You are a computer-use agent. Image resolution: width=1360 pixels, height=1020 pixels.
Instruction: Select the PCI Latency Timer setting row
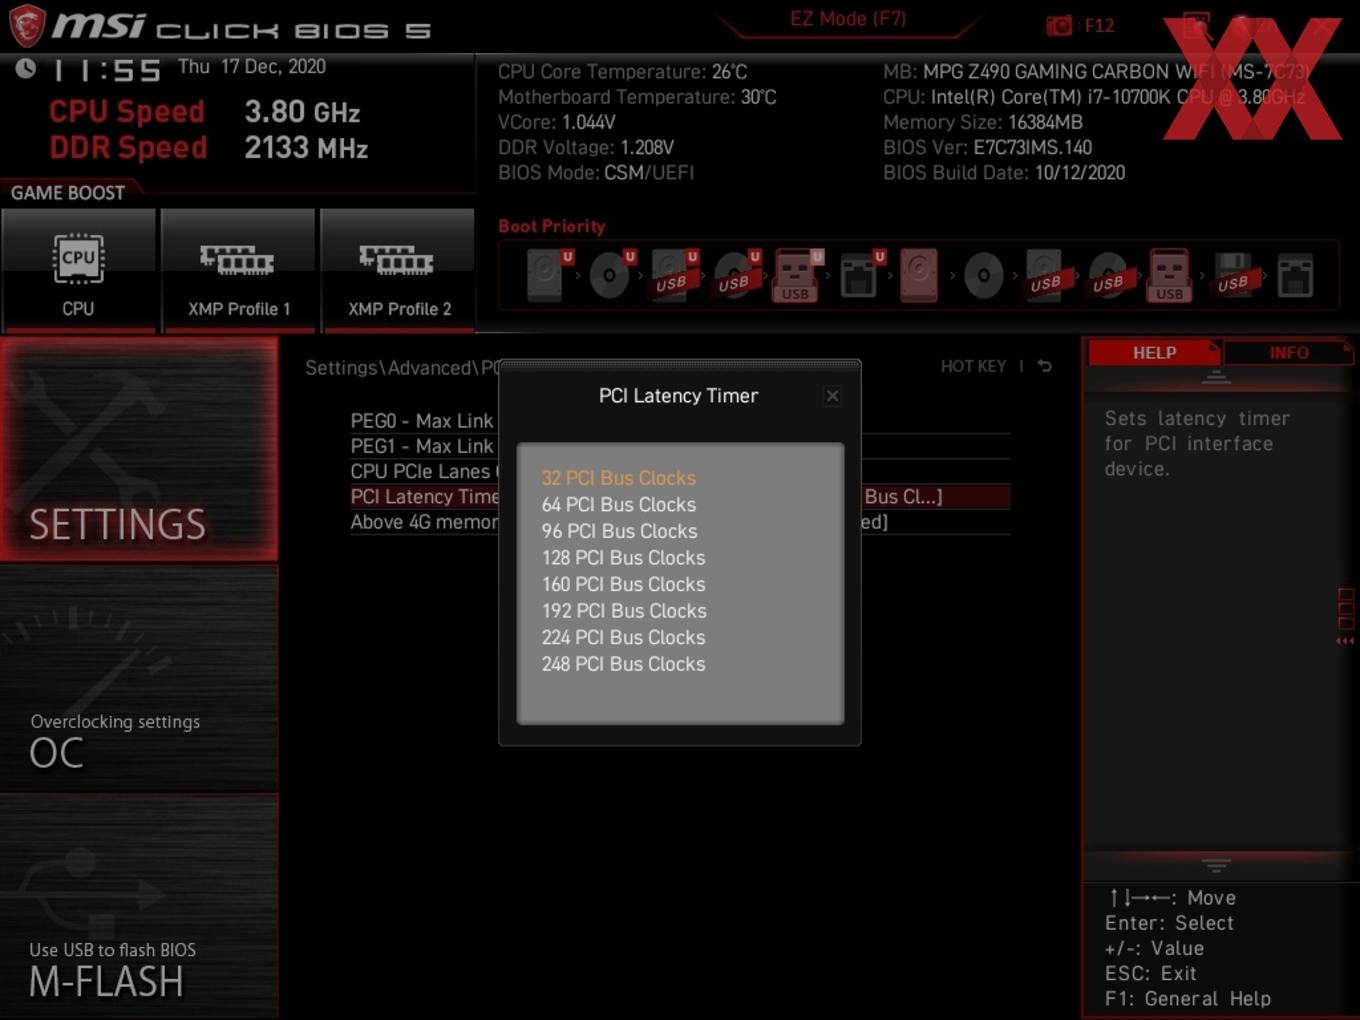[680, 497]
